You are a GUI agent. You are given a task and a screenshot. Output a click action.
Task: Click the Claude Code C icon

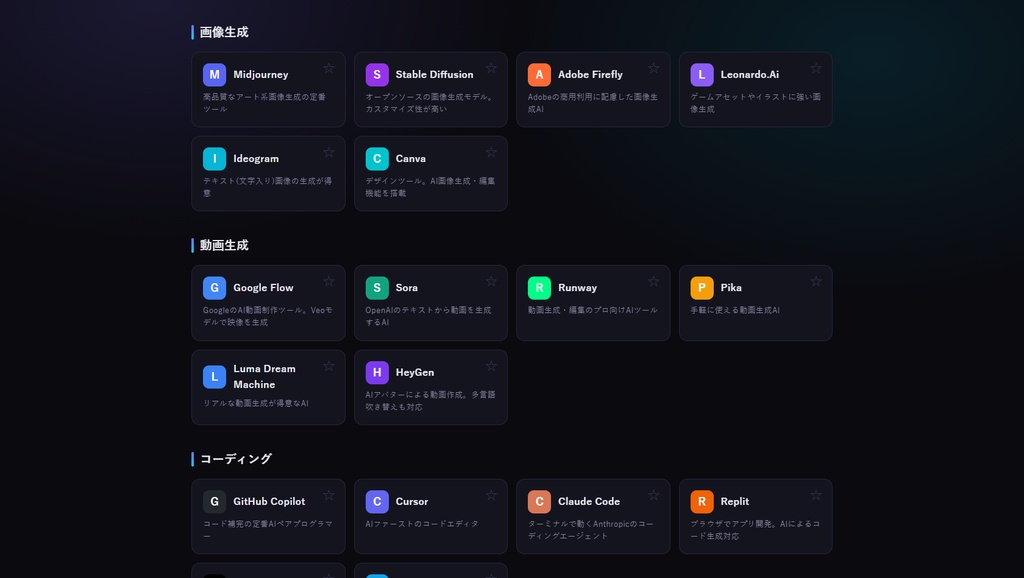coord(539,502)
